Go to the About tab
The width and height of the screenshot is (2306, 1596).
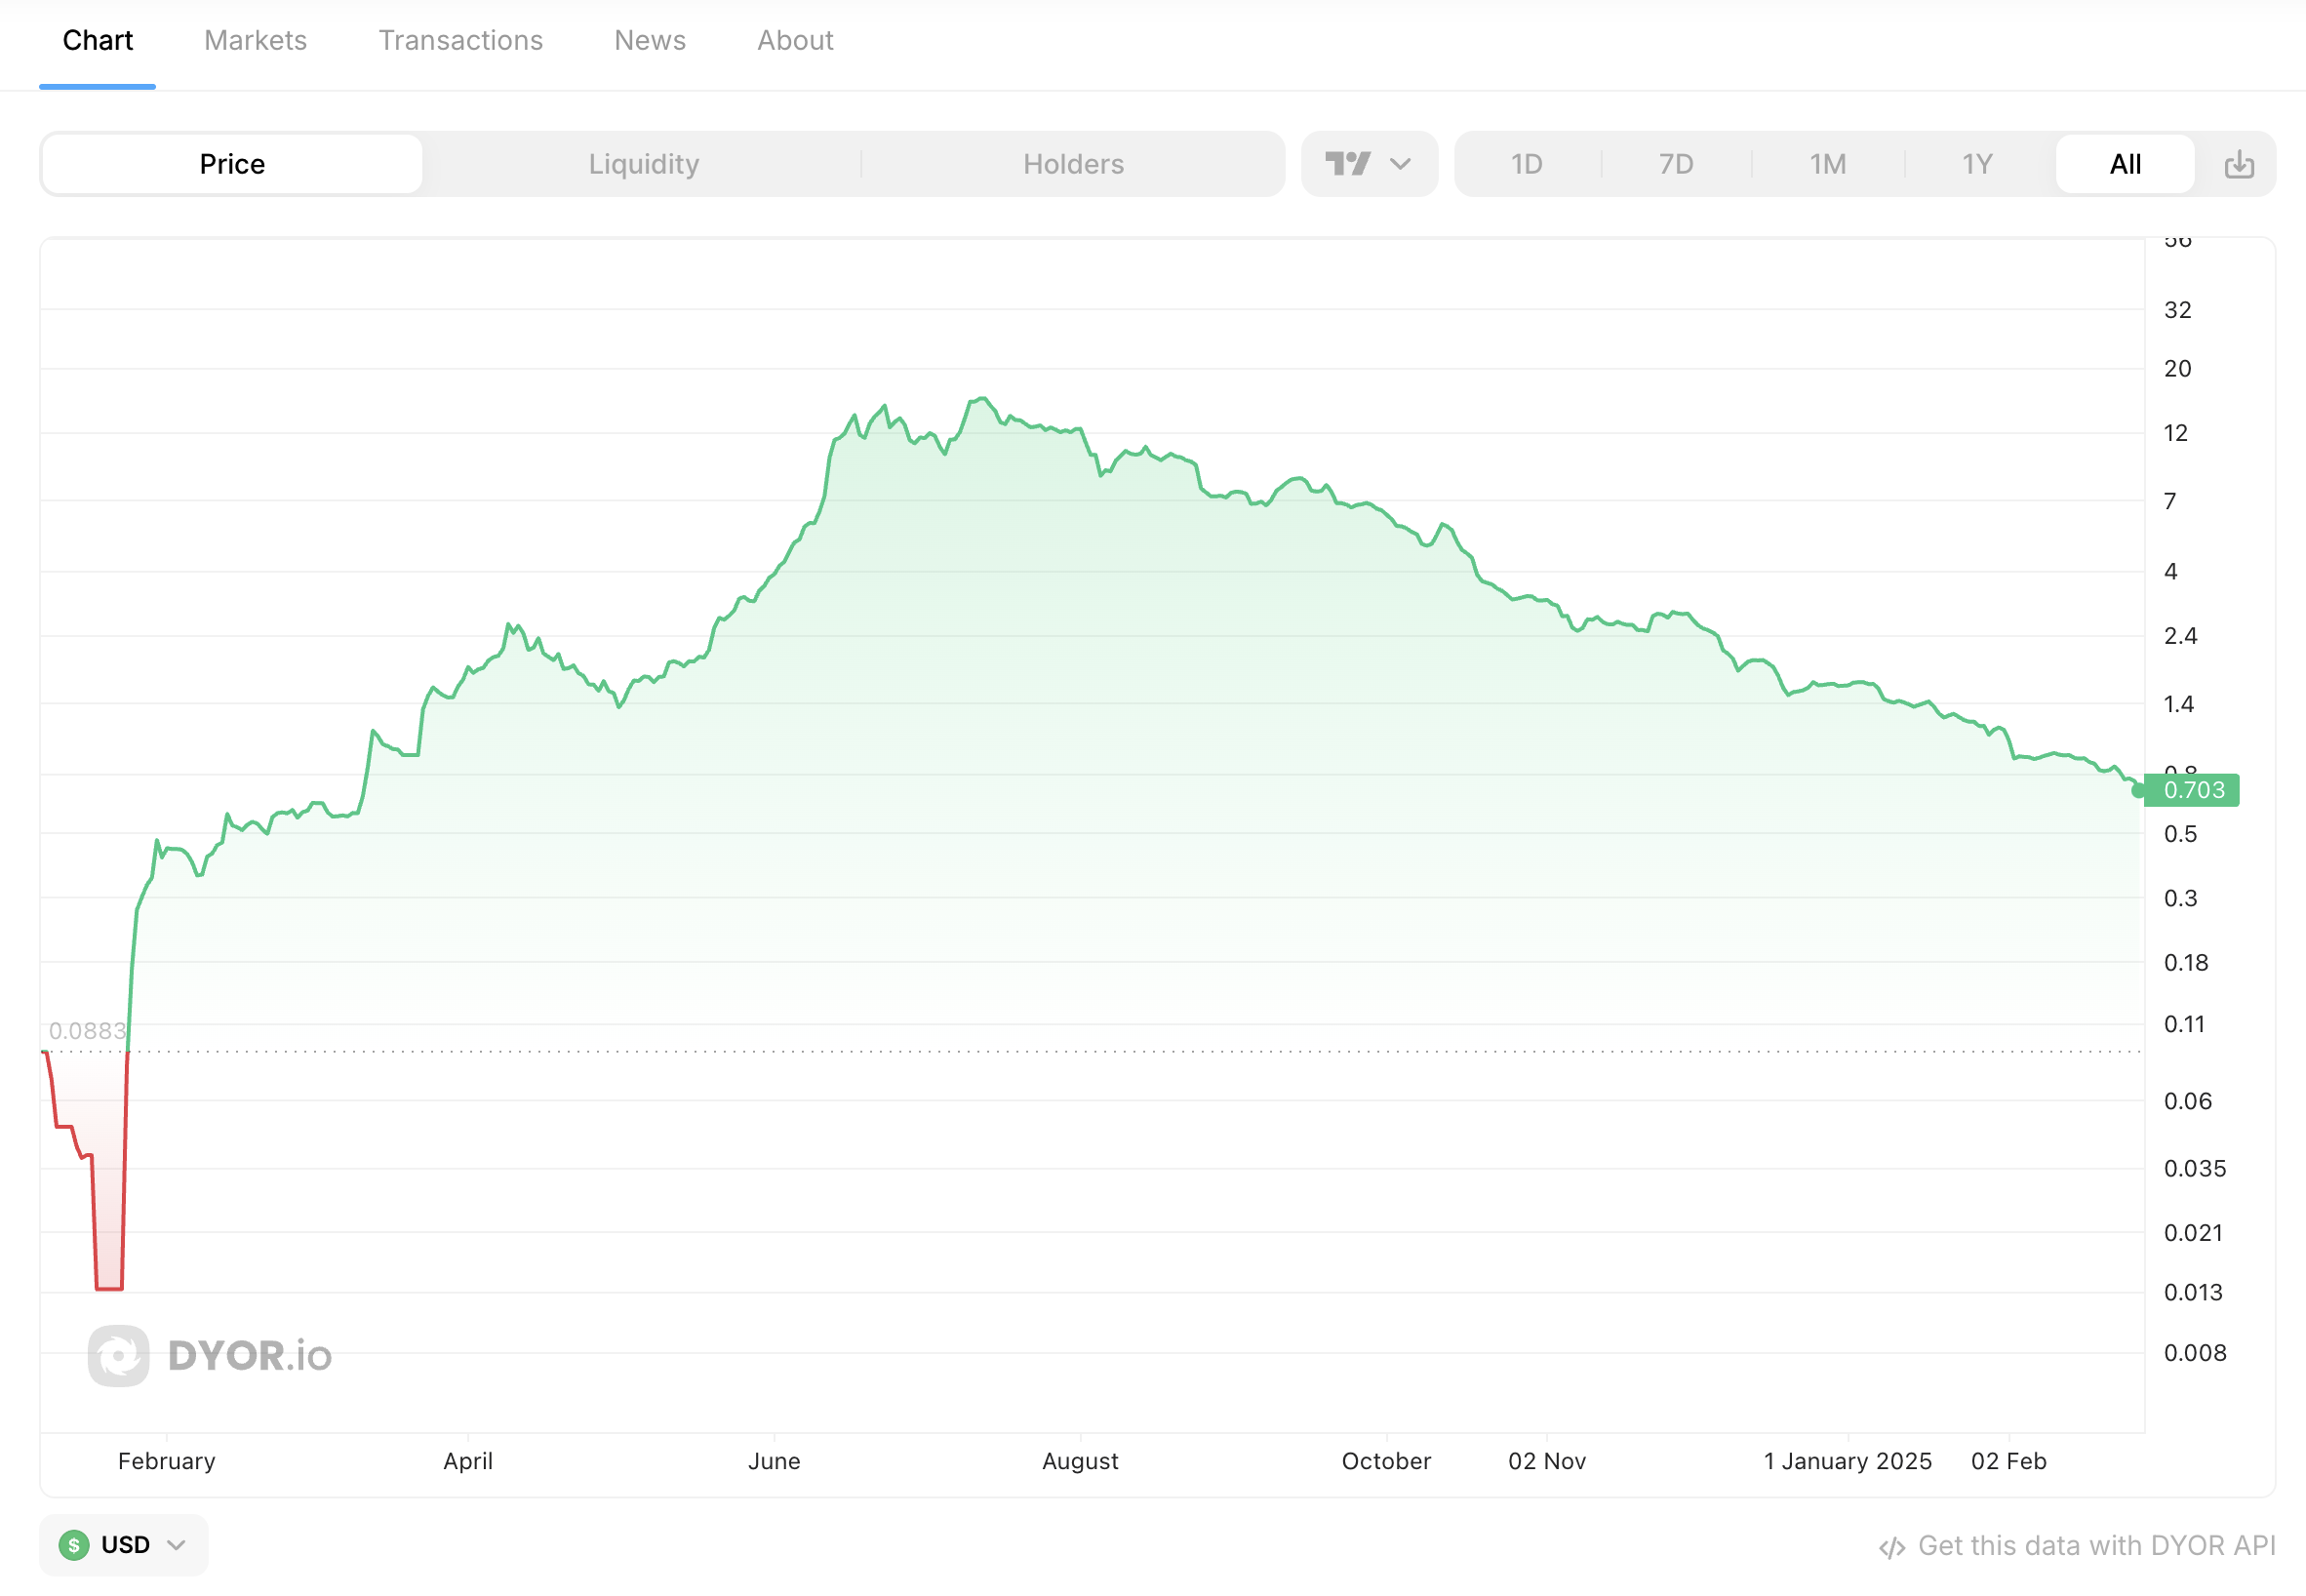point(795,40)
